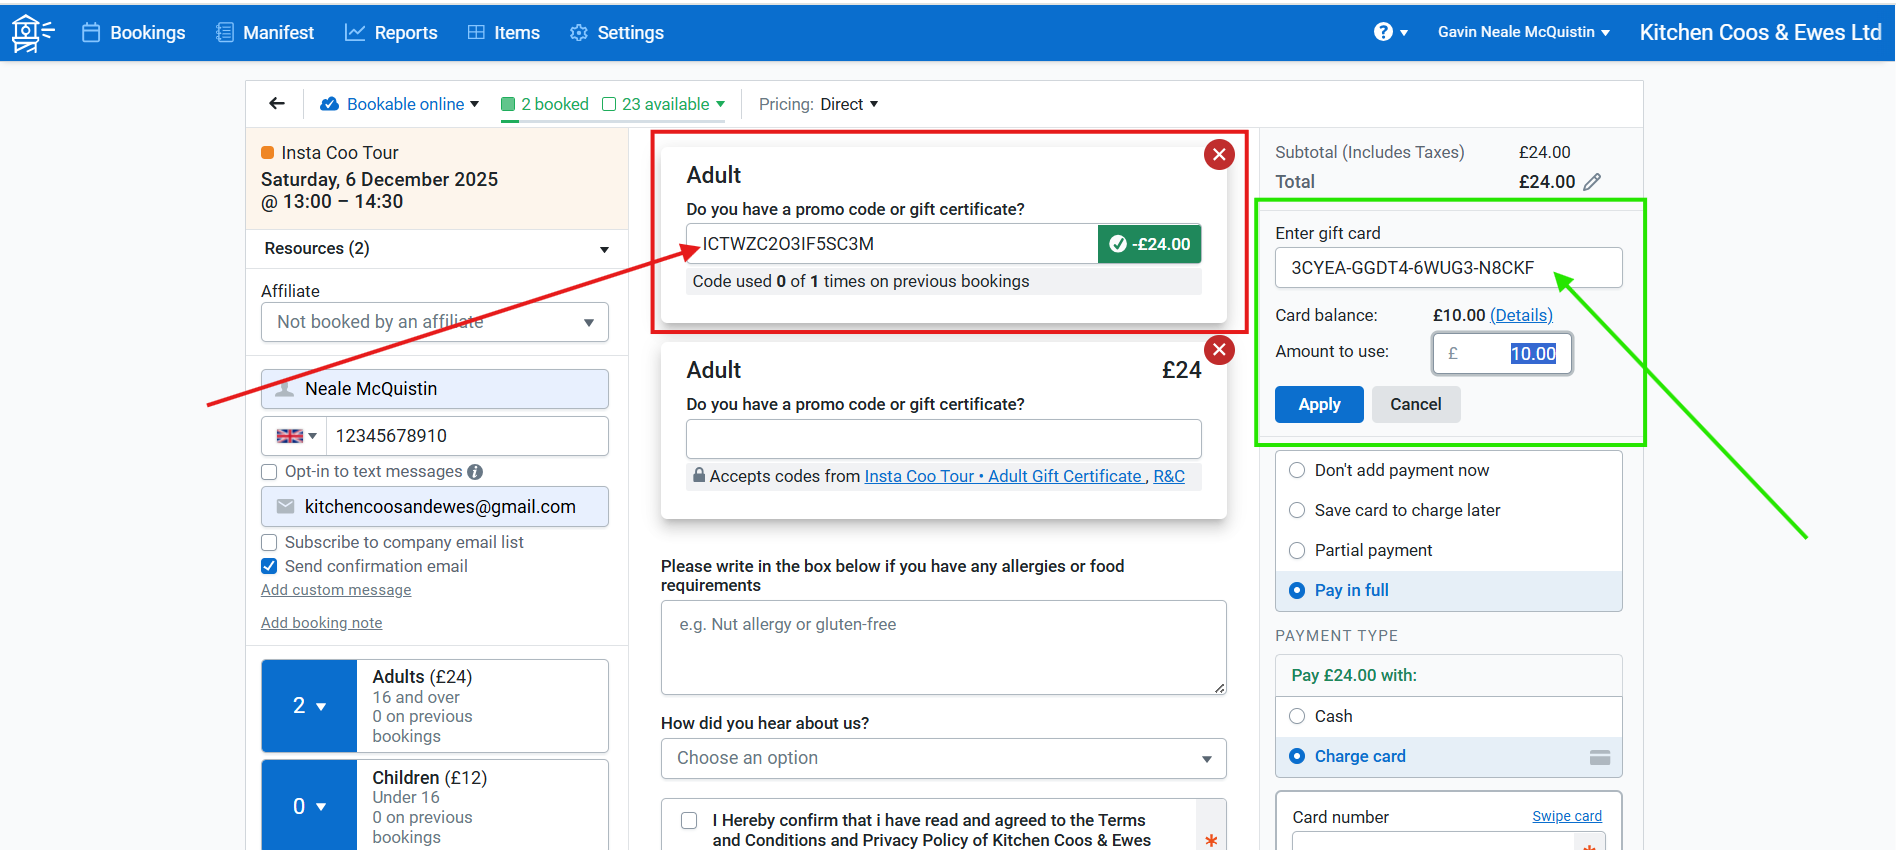Click the second Adult promo code field
1896x850 pixels.
942,439
